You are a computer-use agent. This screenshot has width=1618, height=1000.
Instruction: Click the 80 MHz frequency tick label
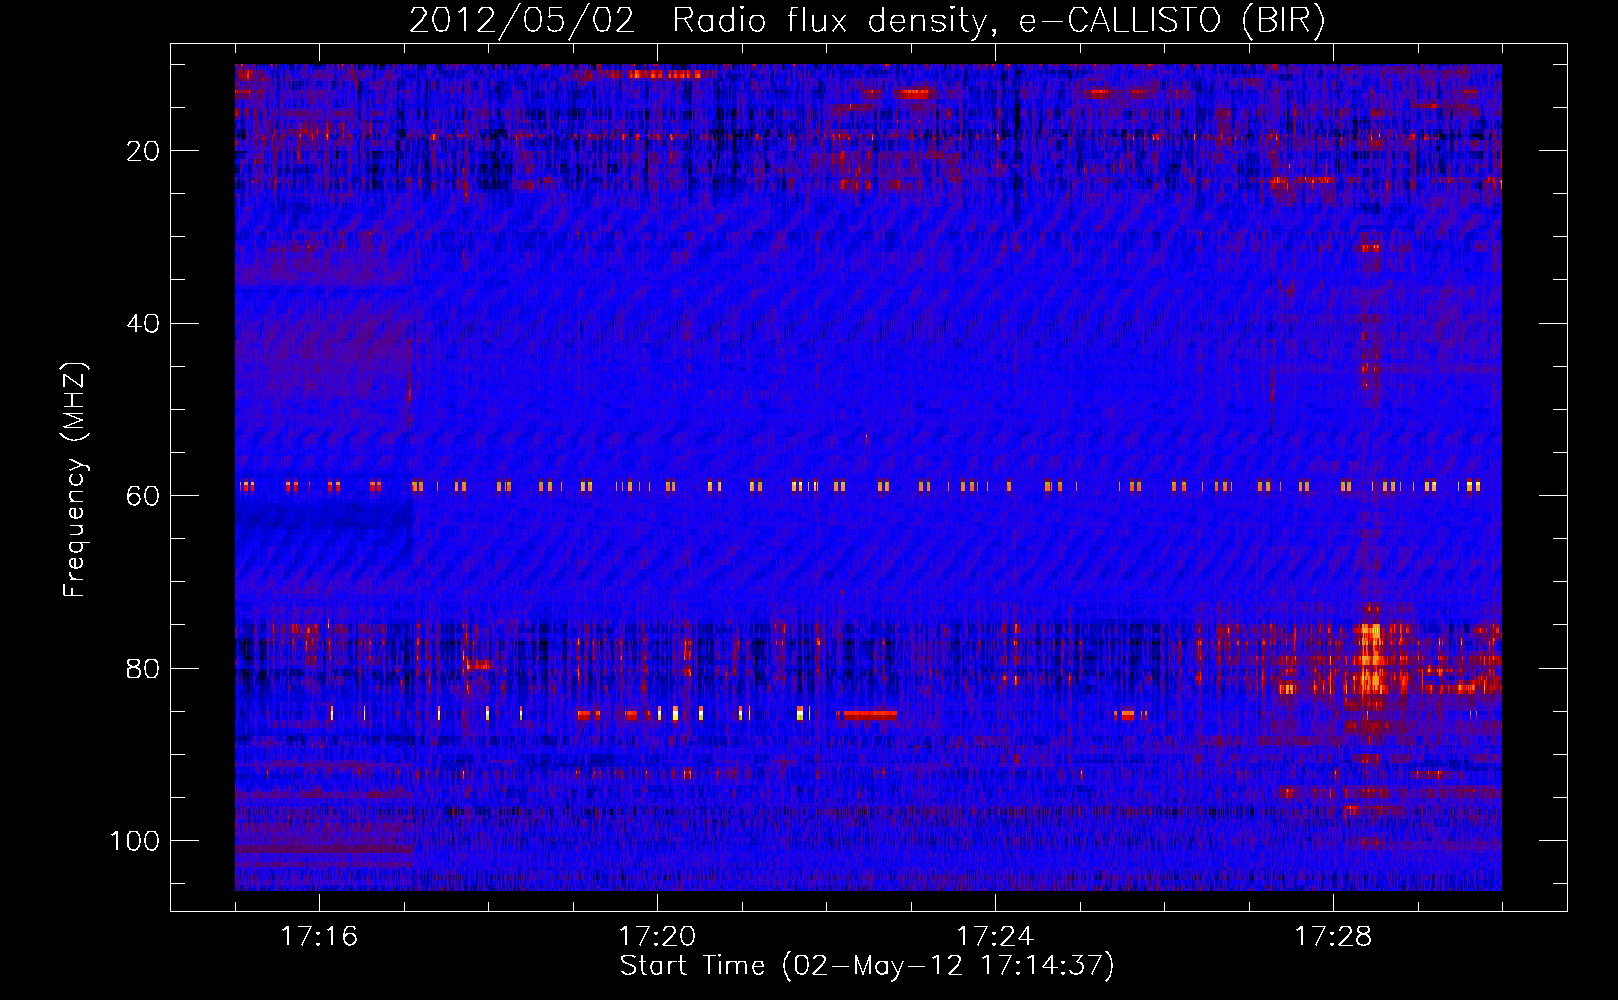click(x=144, y=668)
